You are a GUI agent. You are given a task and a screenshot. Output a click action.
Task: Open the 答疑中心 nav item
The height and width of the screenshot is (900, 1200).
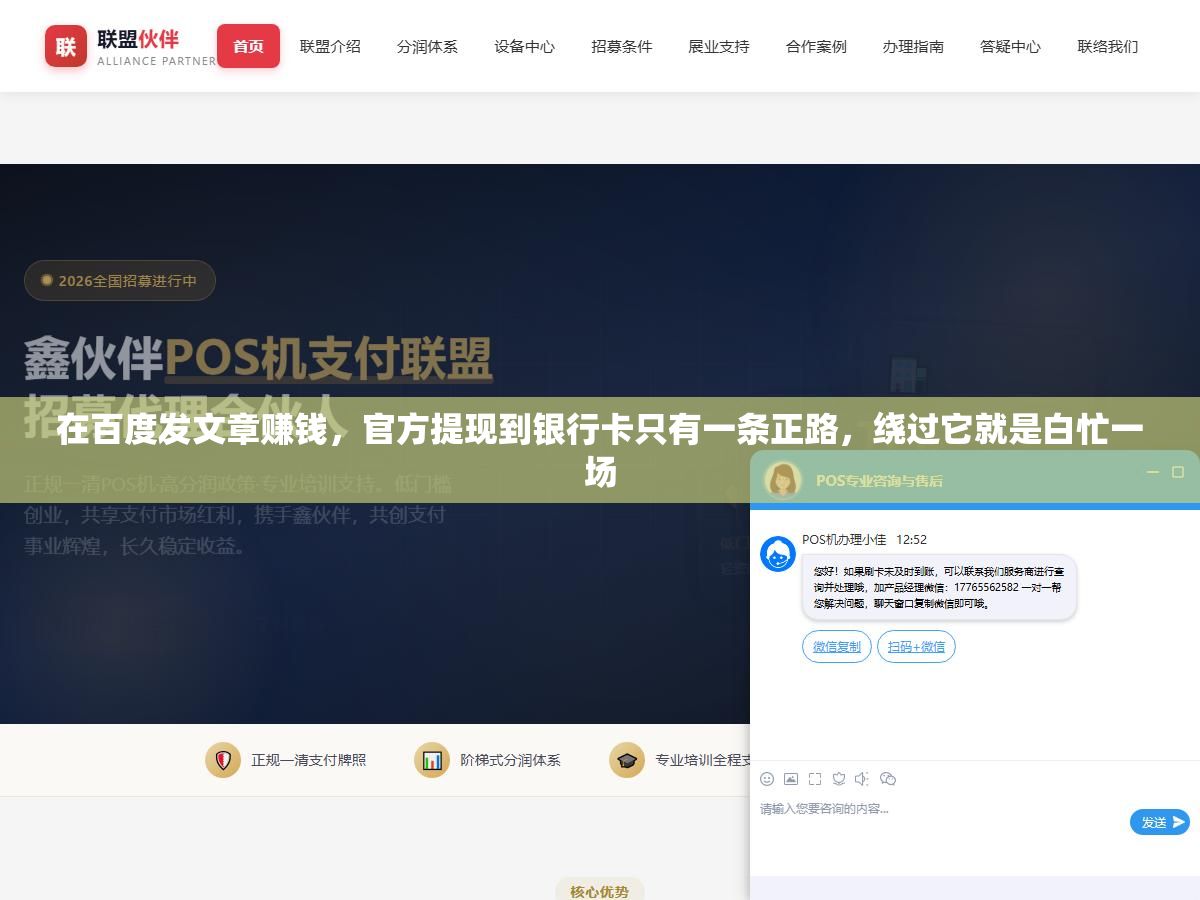(x=1010, y=46)
